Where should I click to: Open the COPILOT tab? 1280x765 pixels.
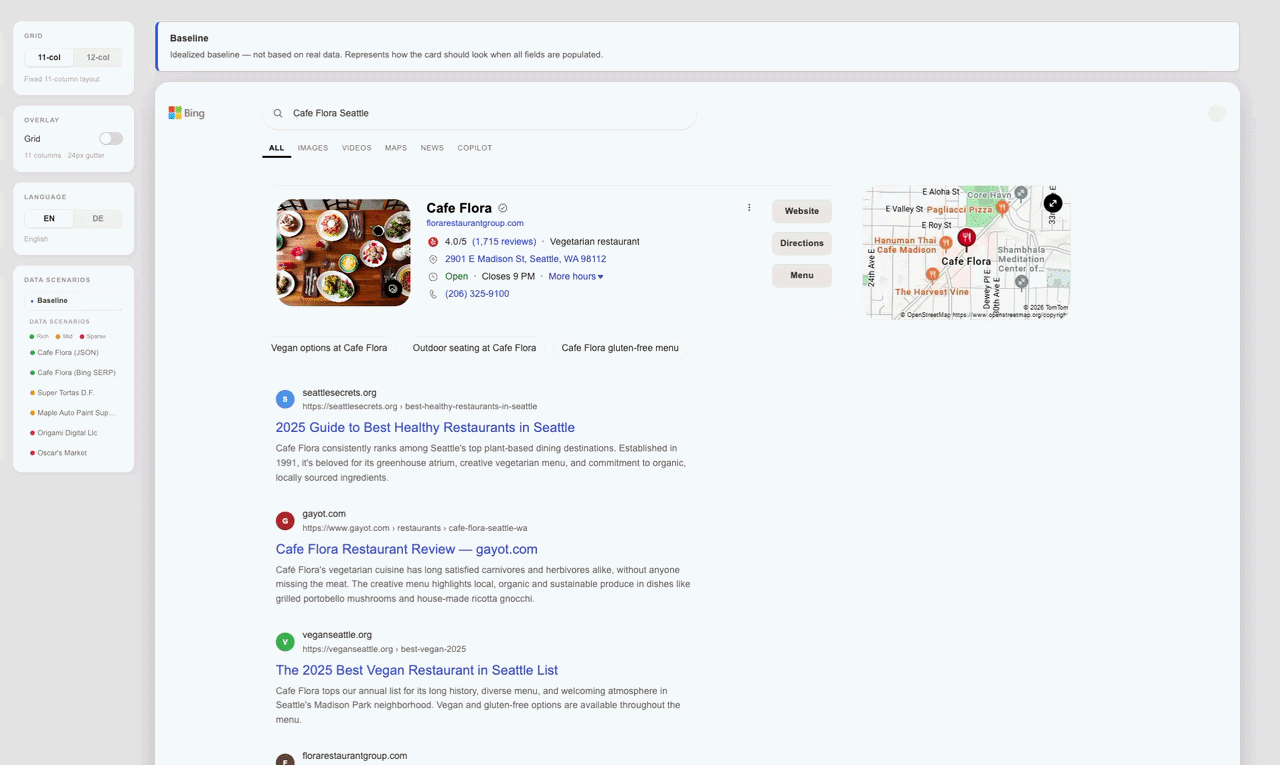(x=474, y=147)
